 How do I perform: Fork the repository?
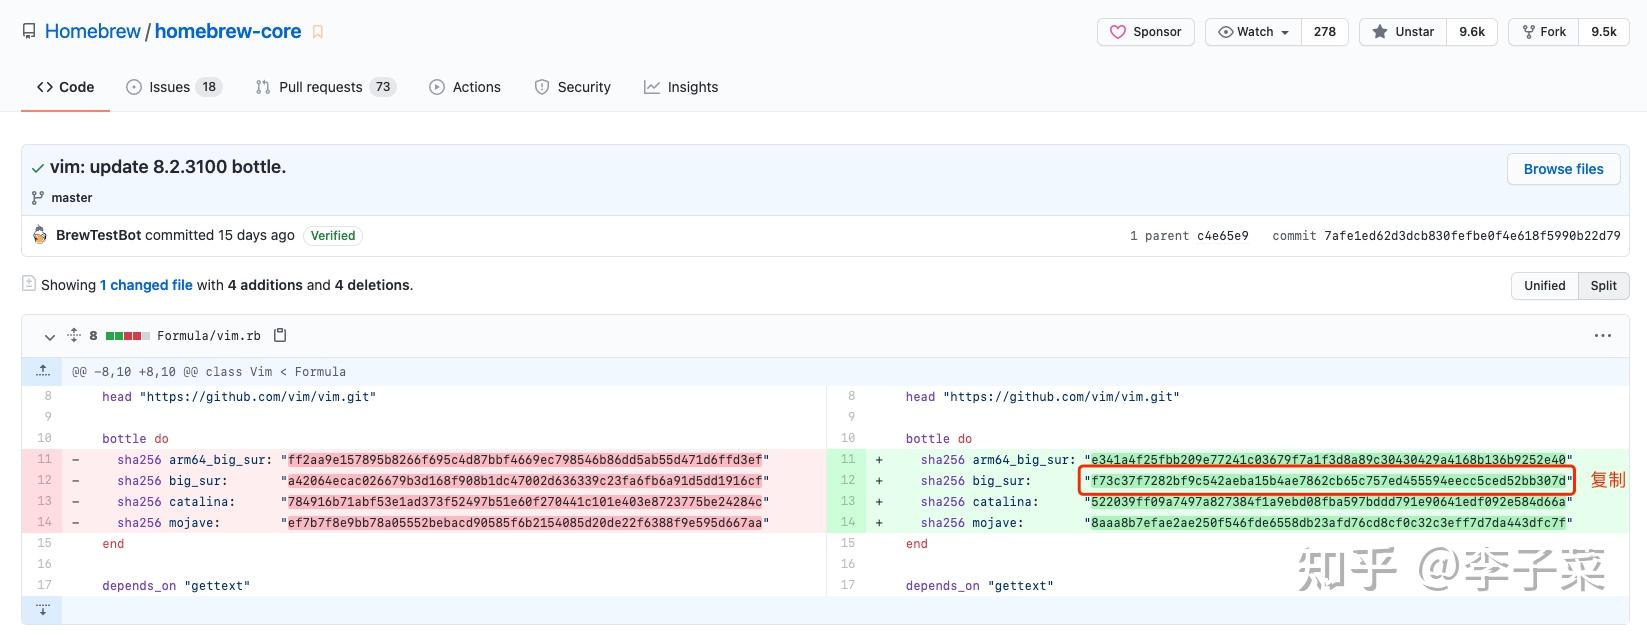[1544, 32]
